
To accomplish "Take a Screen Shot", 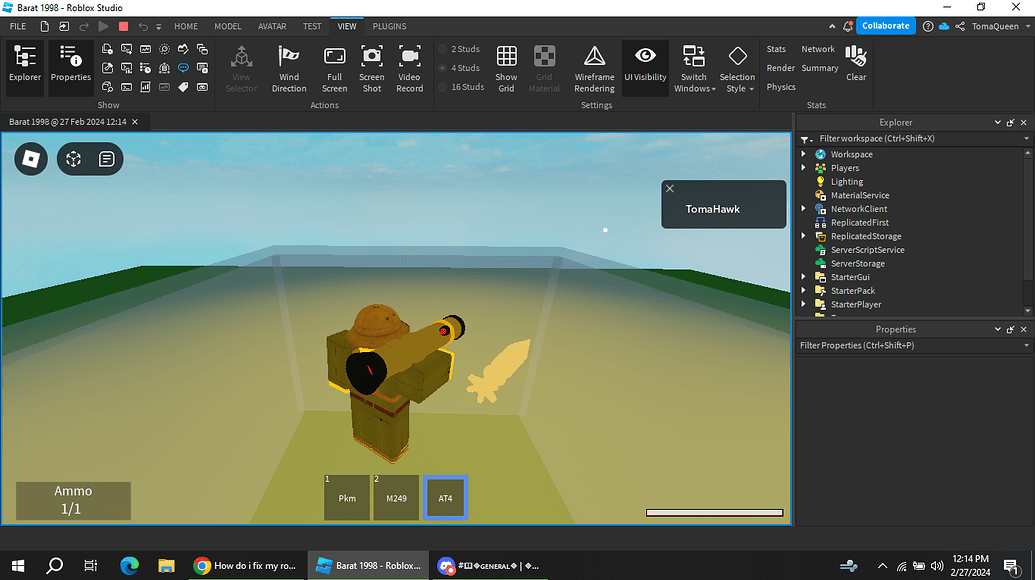I will [371, 67].
